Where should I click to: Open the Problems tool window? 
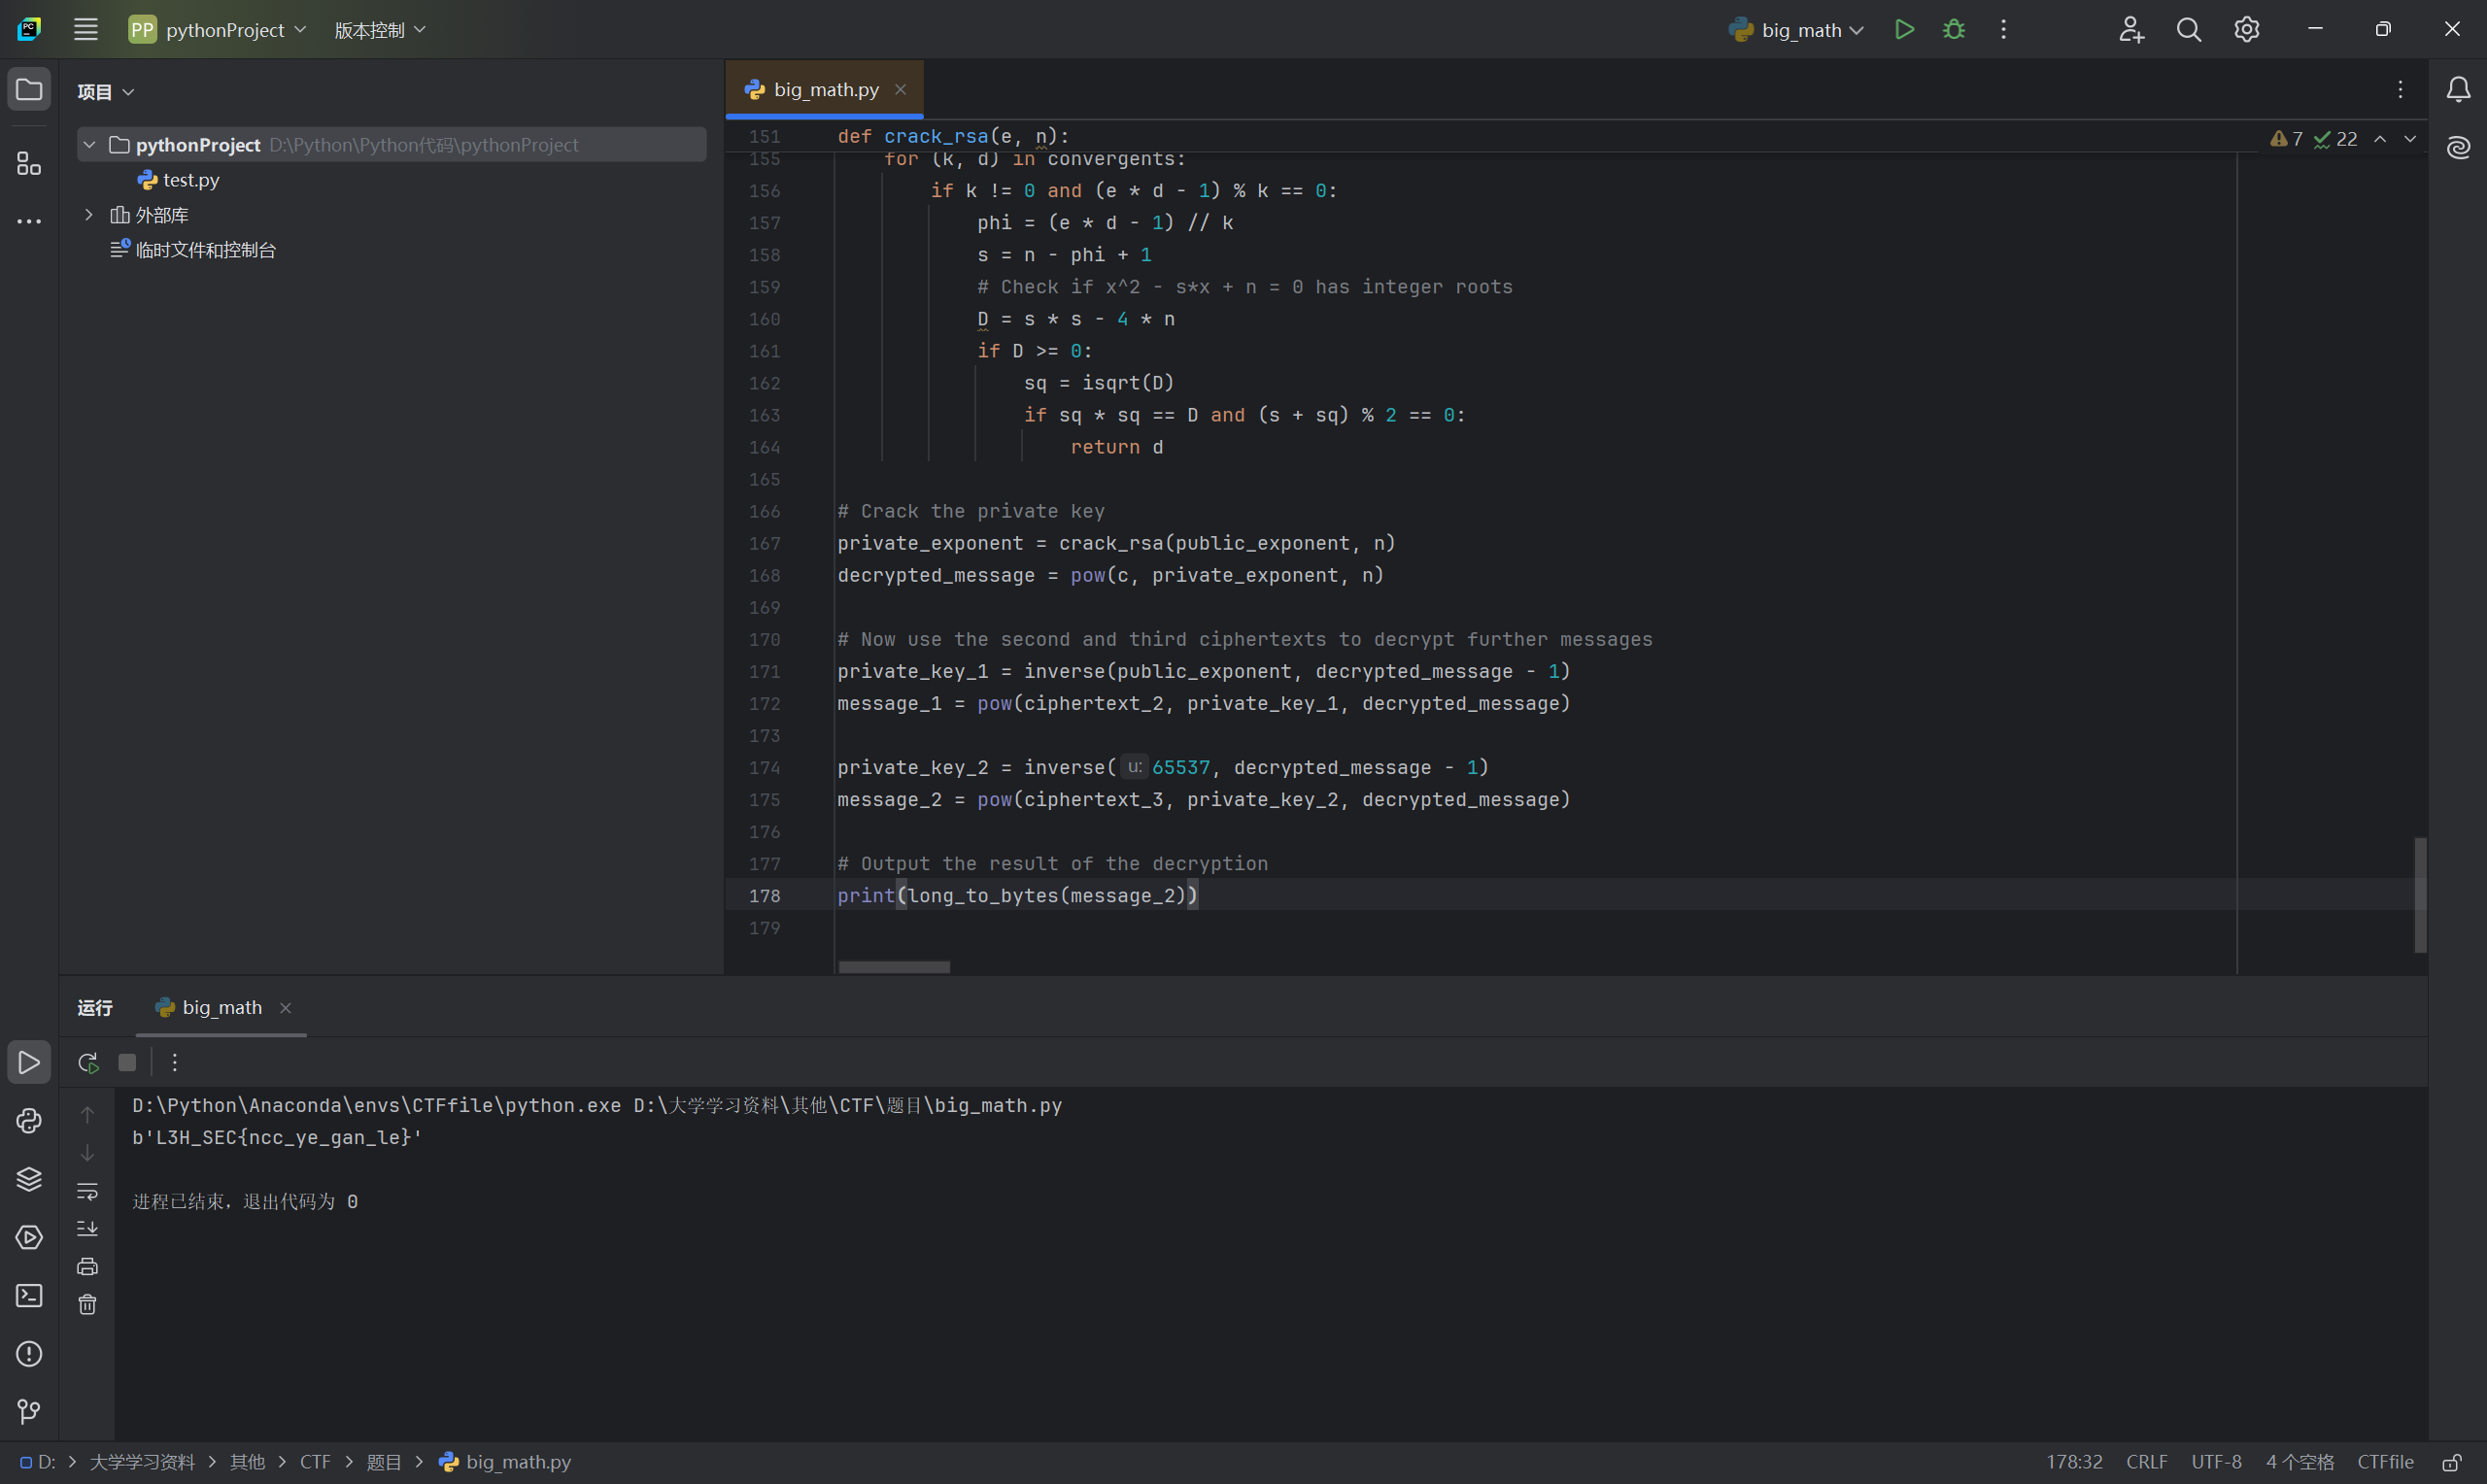coord(29,1354)
